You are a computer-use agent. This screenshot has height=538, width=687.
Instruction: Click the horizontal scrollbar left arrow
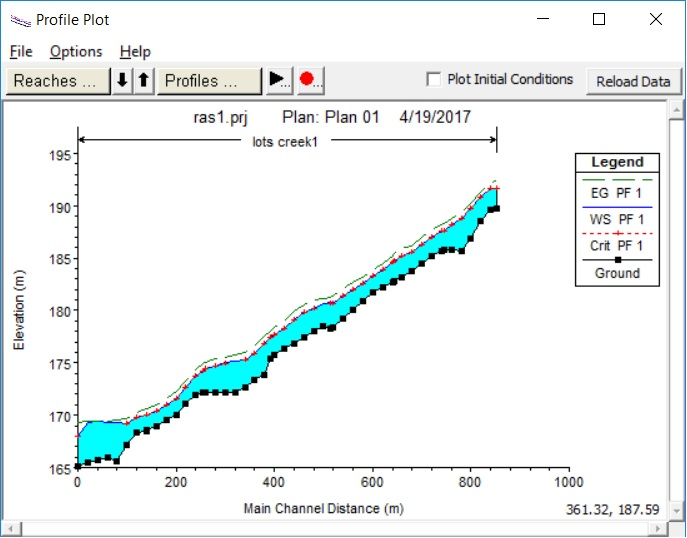(x=11, y=528)
